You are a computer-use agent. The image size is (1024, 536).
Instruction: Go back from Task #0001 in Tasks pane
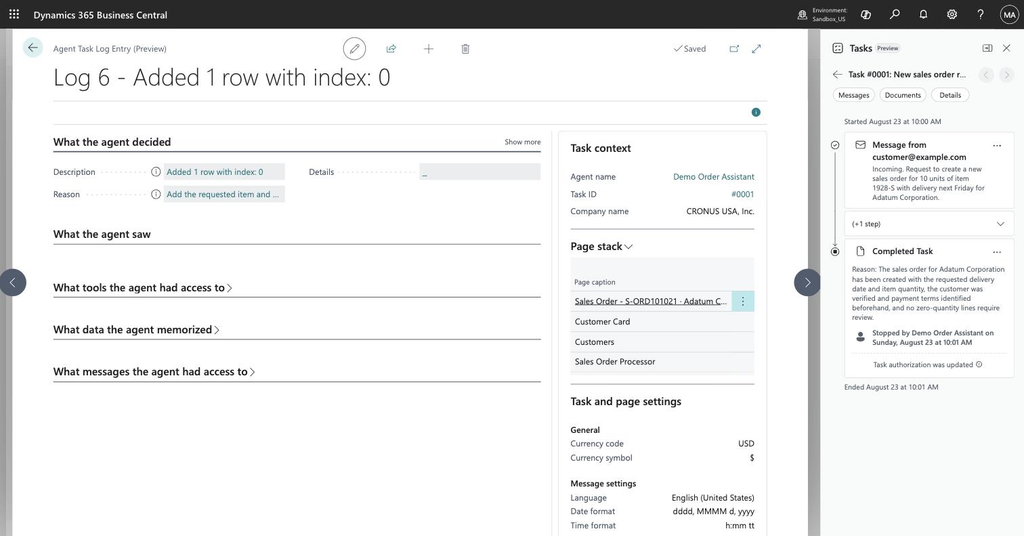point(837,74)
